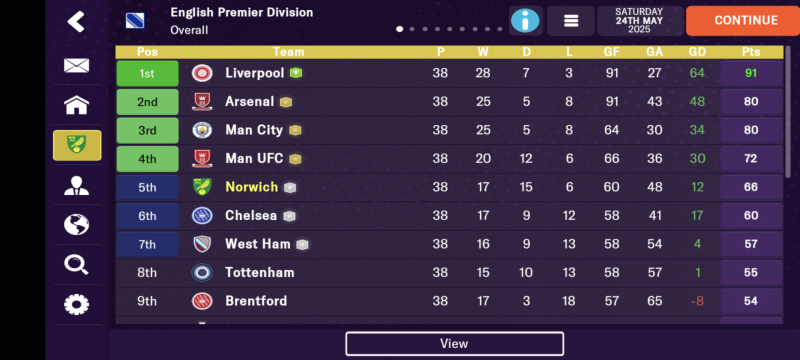Go back using the arrow icon
The image size is (800, 360).
[x=76, y=21]
